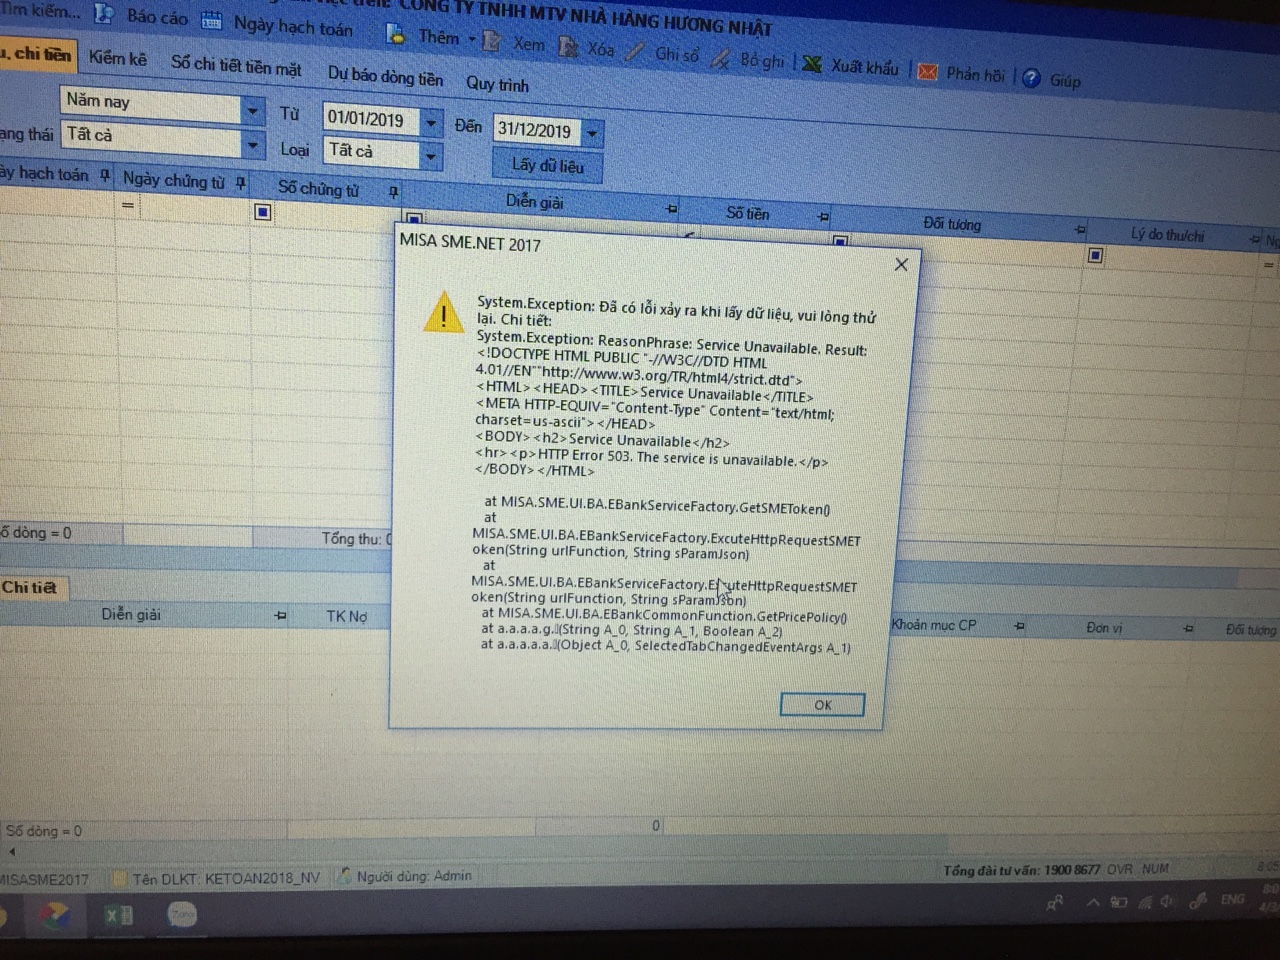Pin the Đơn vị column
The width and height of the screenshot is (1280, 960).
[1188, 629]
